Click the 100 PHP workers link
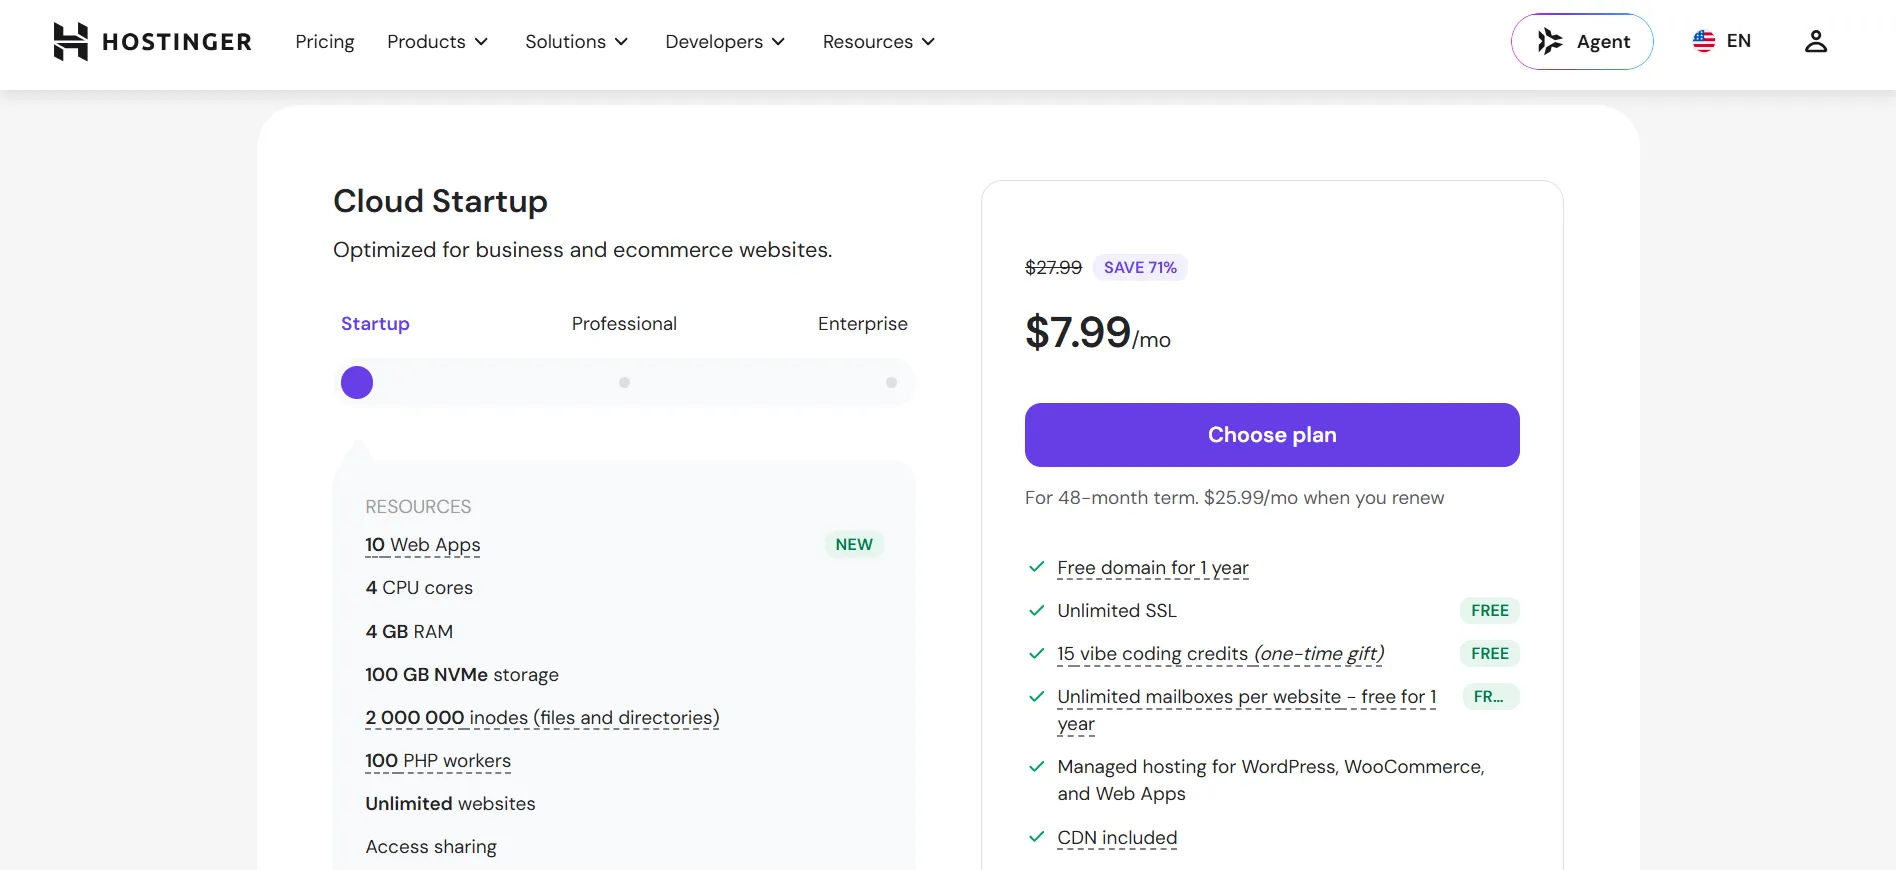 [x=438, y=761]
